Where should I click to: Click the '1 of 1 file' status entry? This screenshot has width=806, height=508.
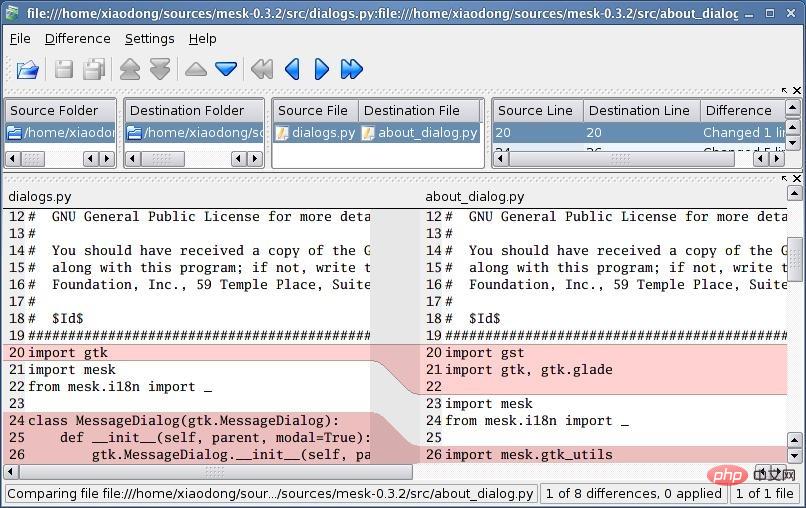pos(764,494)
